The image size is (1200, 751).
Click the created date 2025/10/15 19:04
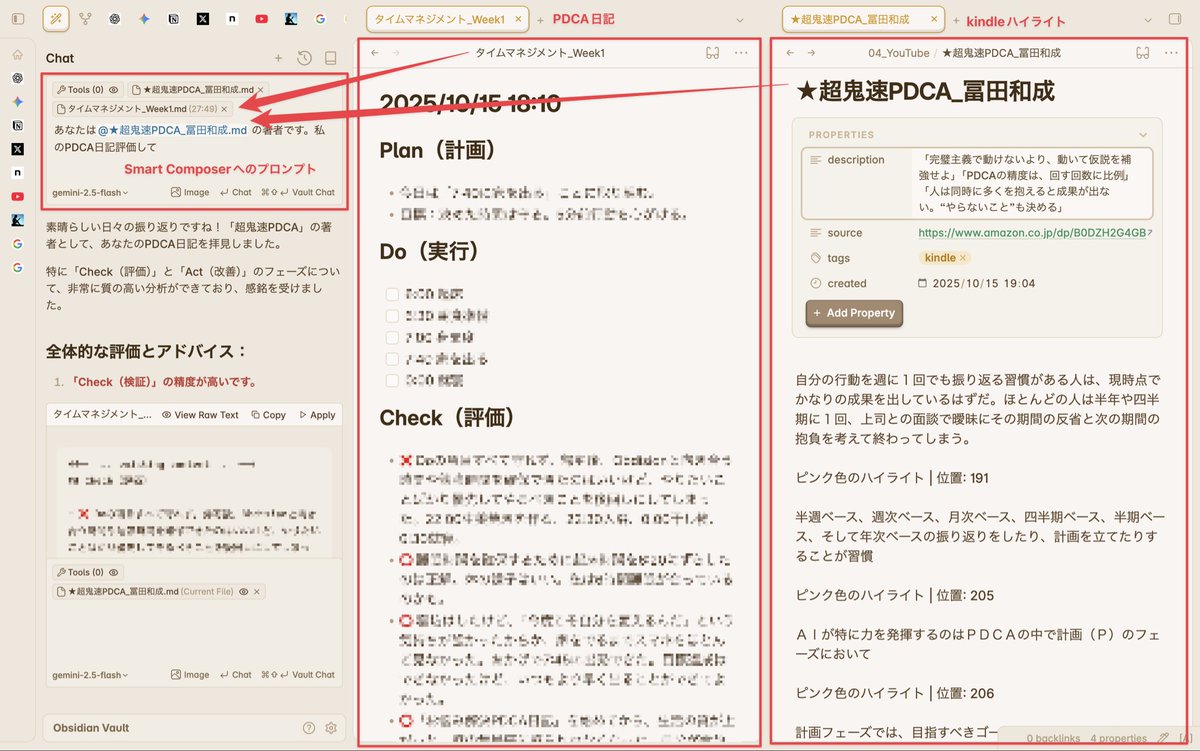pos(983,283)
